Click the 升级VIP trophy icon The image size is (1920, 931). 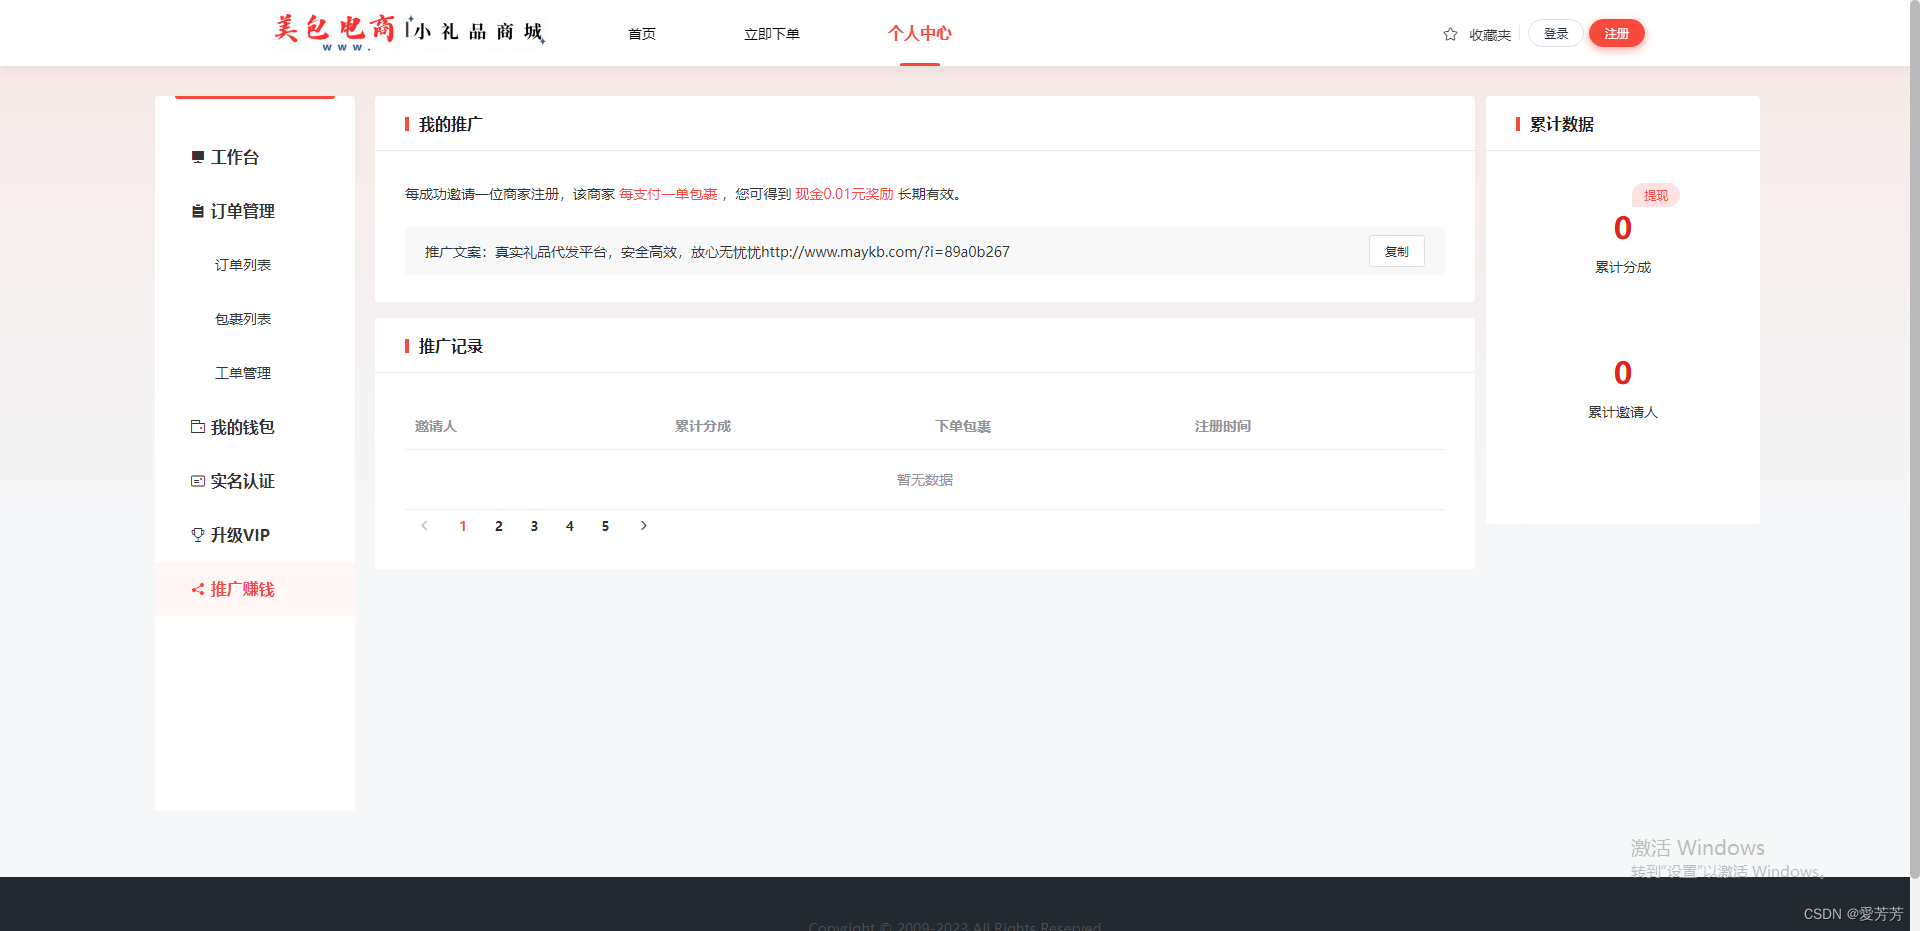click(198, 535)
